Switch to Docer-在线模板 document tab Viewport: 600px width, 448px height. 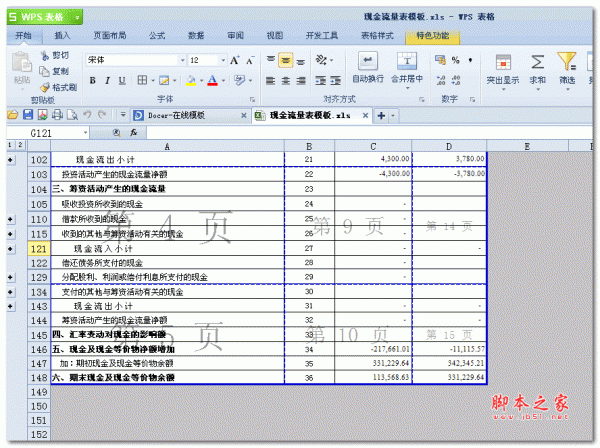(176, 115)
